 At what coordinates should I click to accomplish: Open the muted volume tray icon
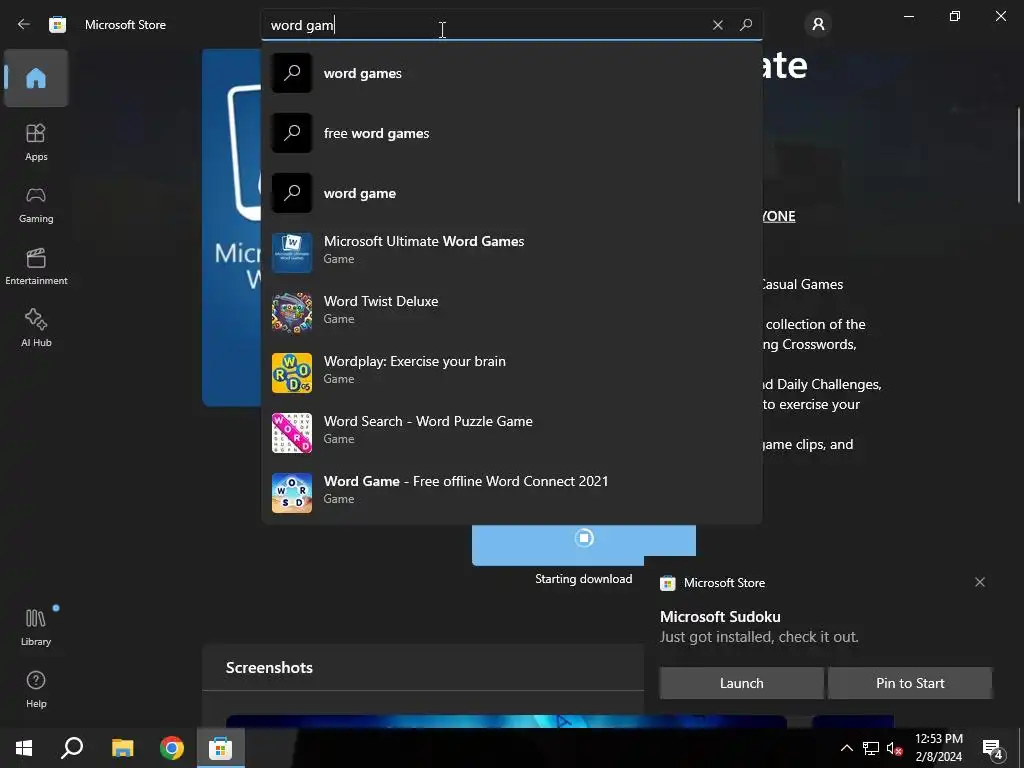[894, 748]
